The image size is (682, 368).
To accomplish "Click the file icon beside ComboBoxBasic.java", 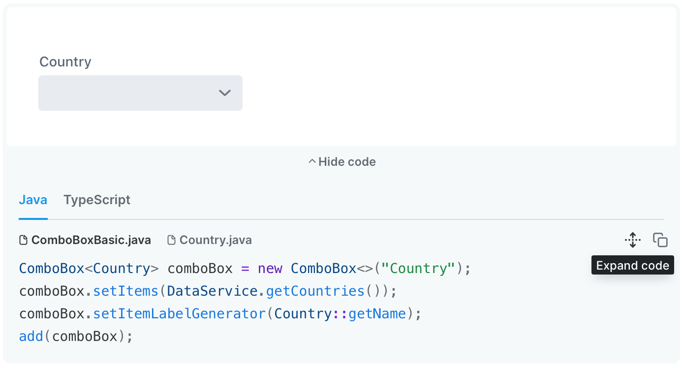I will tap(23, 240).
